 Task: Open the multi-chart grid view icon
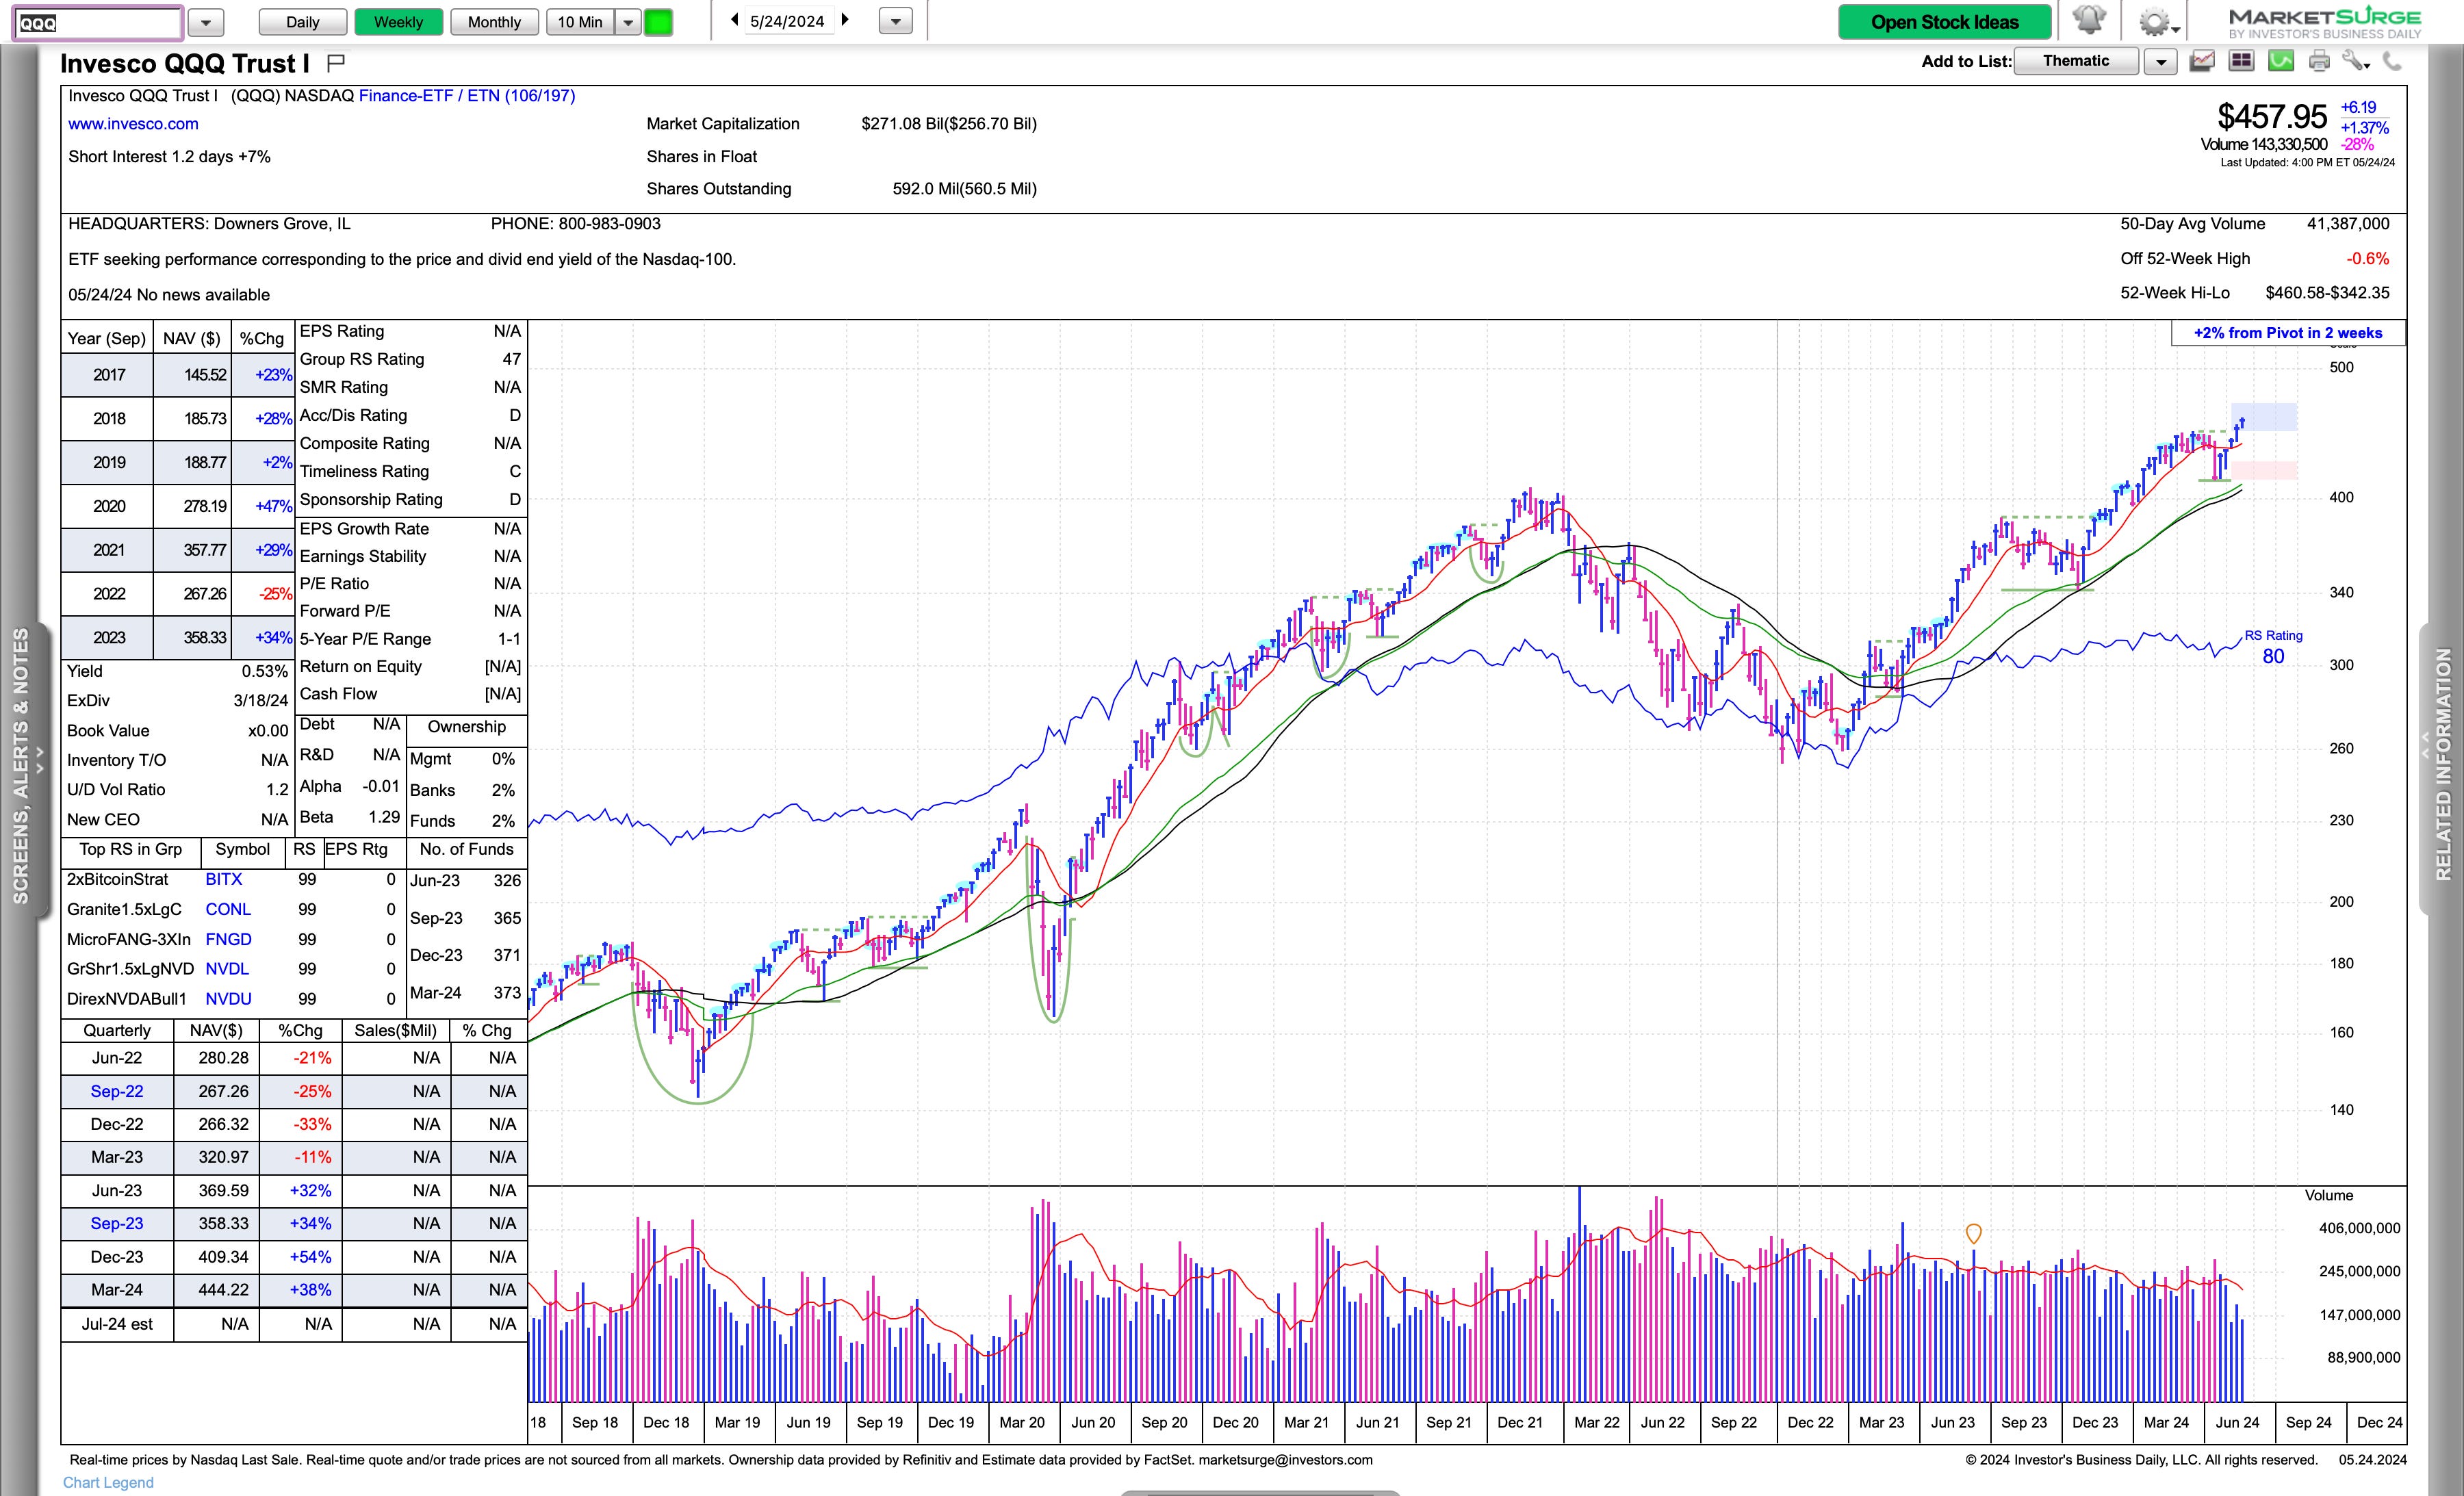coord(2241,62)
